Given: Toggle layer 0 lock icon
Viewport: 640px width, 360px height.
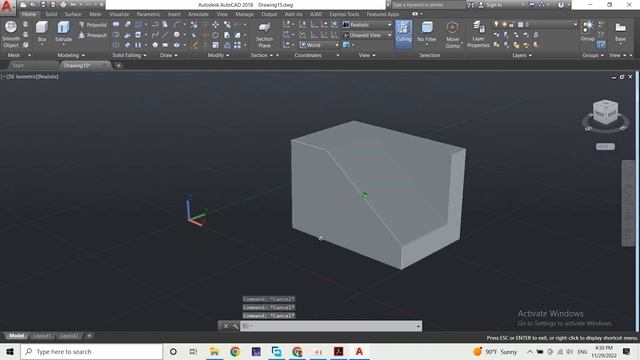Looking at the screenshot, I should tap(512, 24).
